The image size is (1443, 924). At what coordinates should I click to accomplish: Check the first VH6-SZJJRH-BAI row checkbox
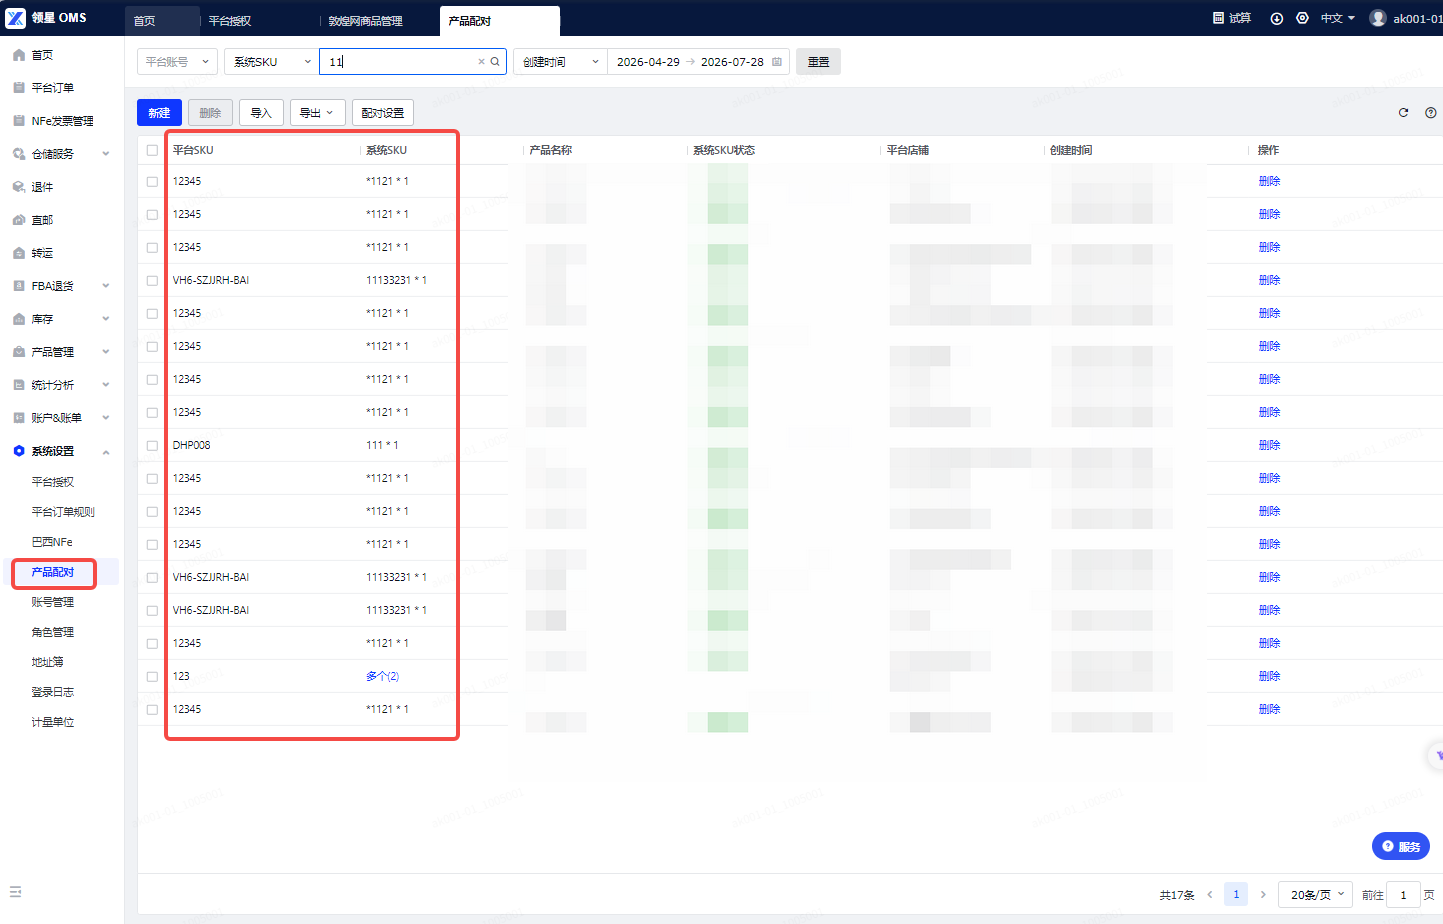[x=152, y=281]
